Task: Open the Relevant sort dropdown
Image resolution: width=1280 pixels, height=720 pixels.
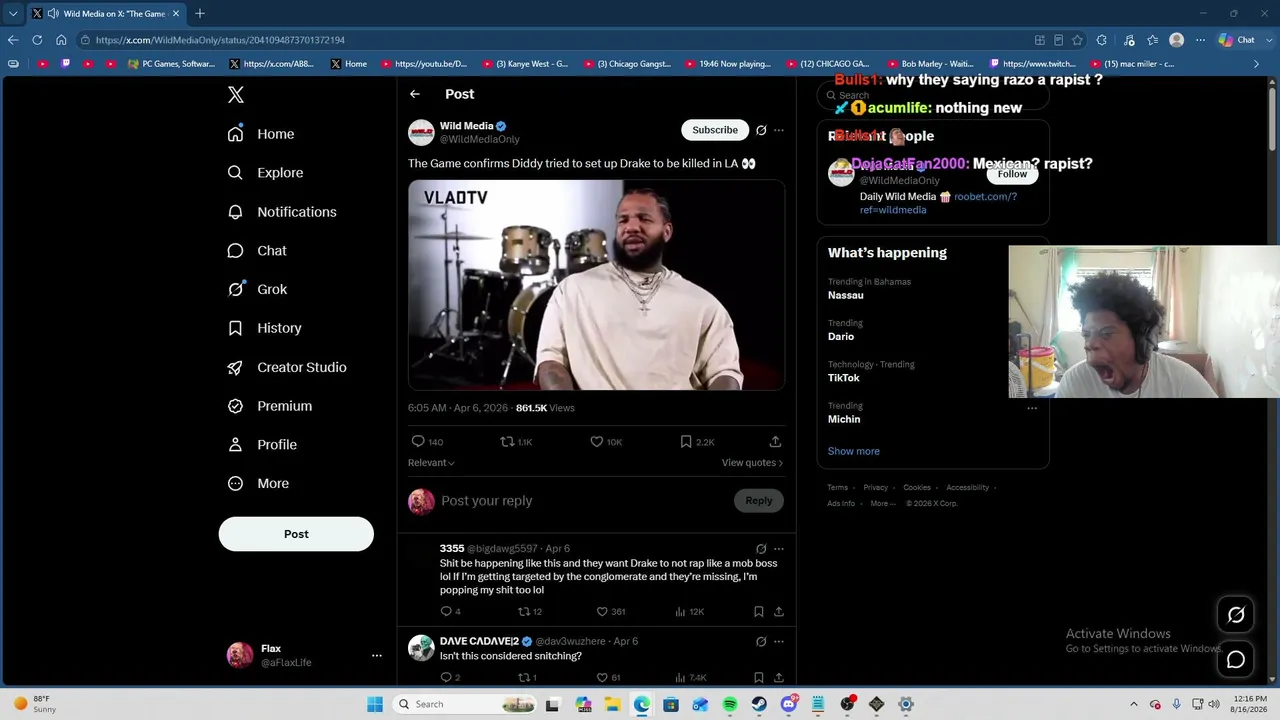Action: [431, 463]
